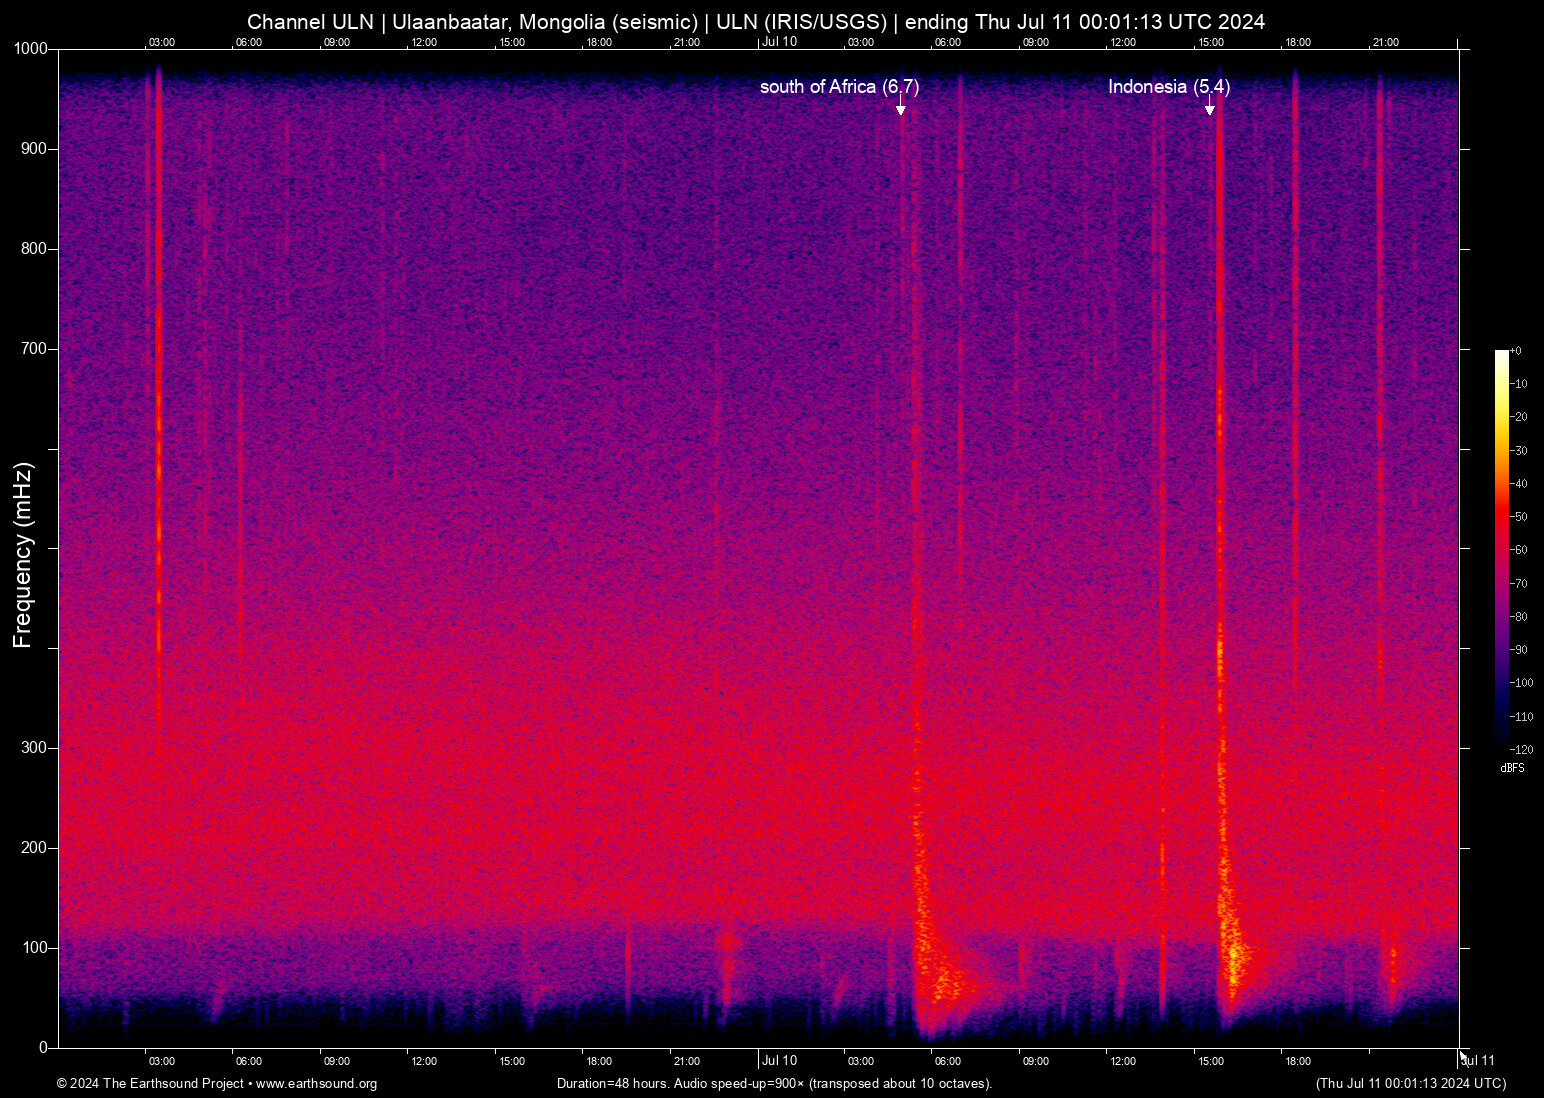Click the Jul 11 label on bottom axis
The image size is (1544, 1098).
coord(1479,1061)
